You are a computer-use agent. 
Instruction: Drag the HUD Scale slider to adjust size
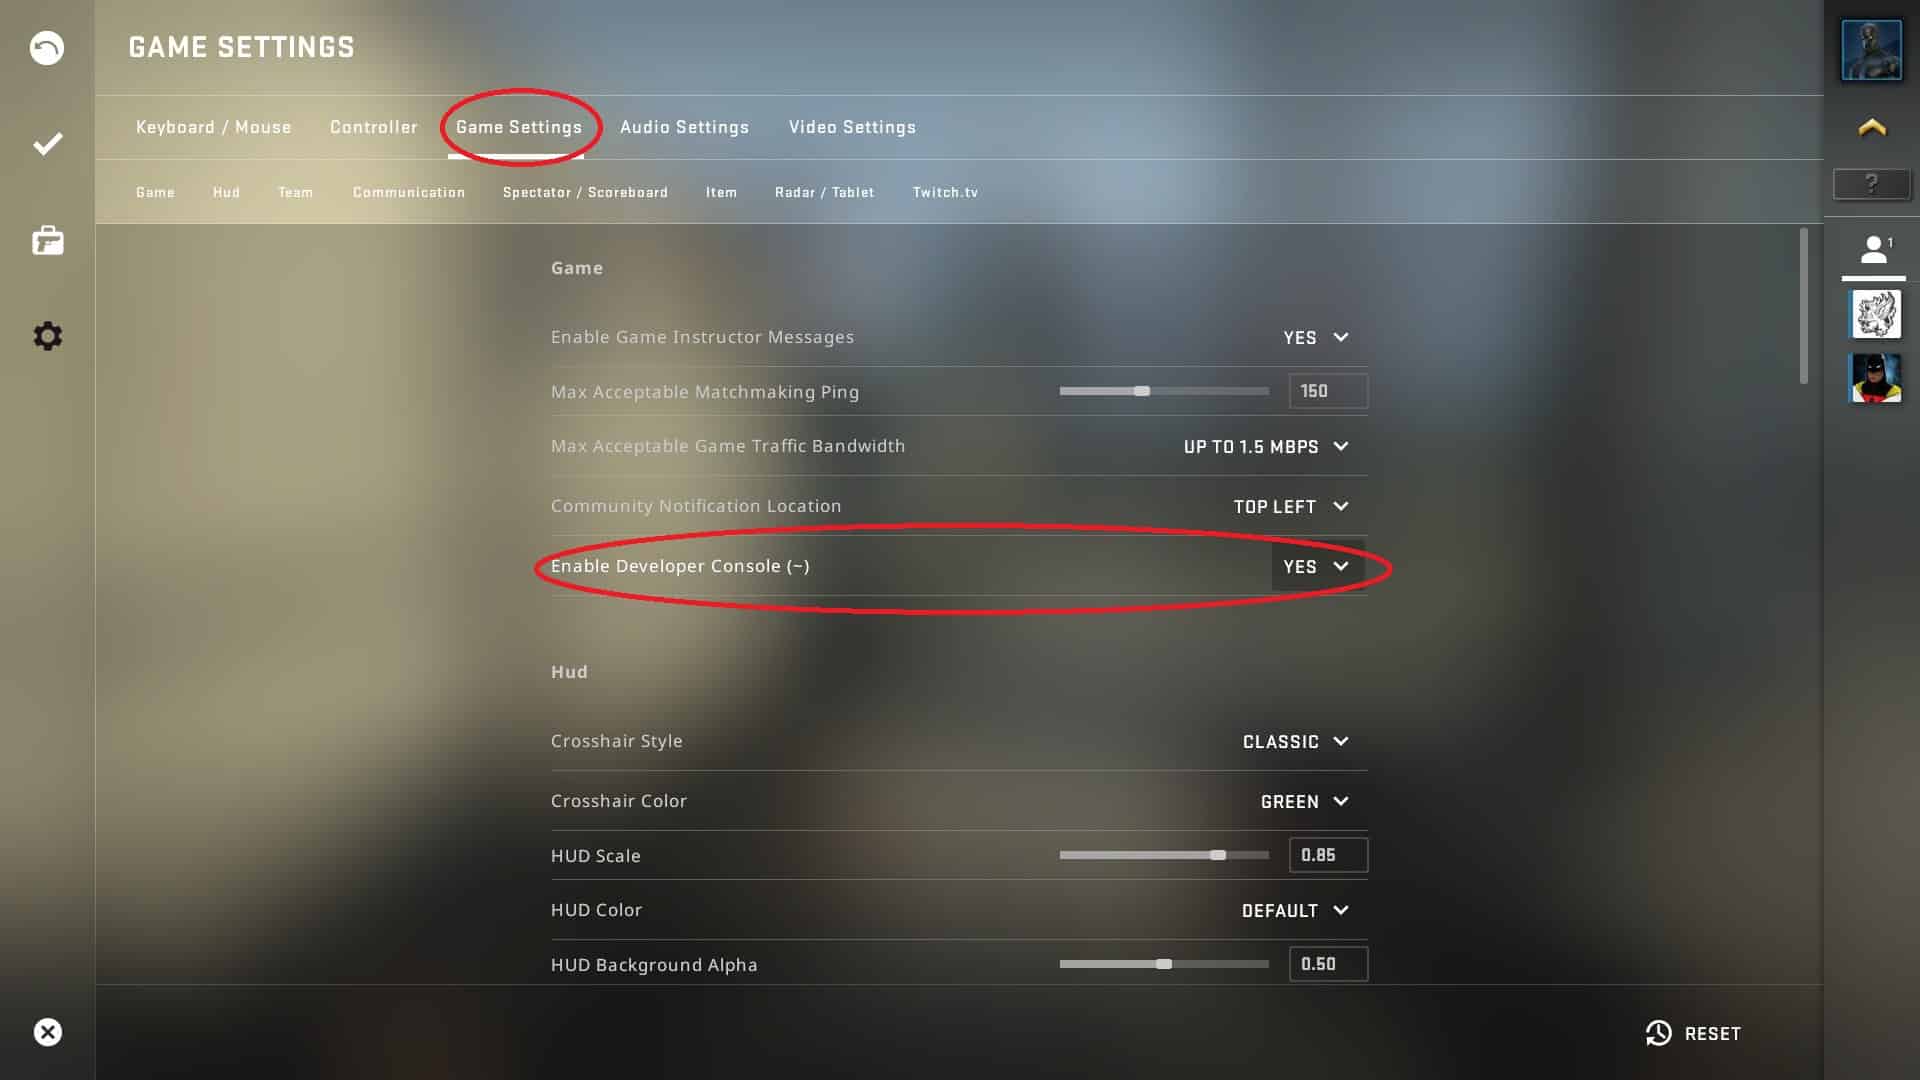click(x=1215, y=855)
